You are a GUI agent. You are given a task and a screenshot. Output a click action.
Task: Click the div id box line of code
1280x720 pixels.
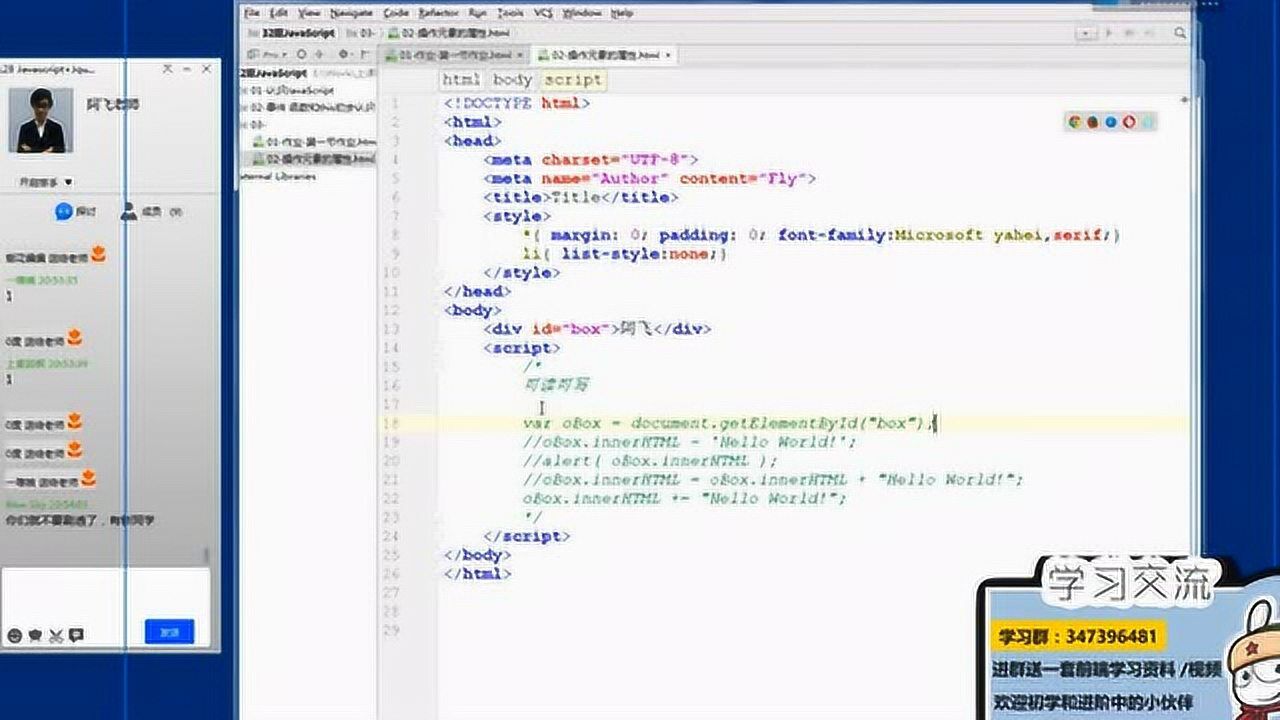[x=597, y=329]
